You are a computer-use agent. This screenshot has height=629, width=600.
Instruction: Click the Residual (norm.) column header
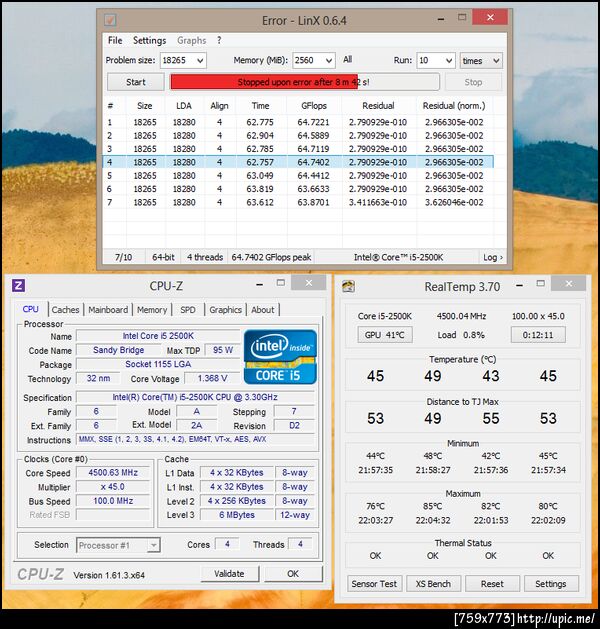tap(454, 106)
